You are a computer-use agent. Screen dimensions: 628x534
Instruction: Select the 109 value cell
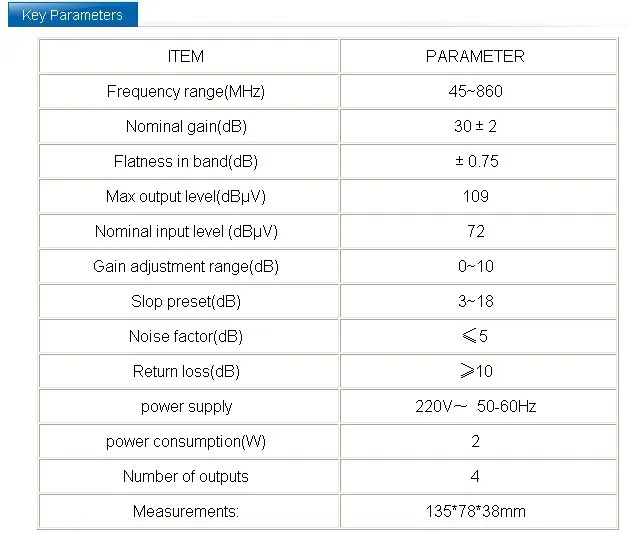(478, 196)
